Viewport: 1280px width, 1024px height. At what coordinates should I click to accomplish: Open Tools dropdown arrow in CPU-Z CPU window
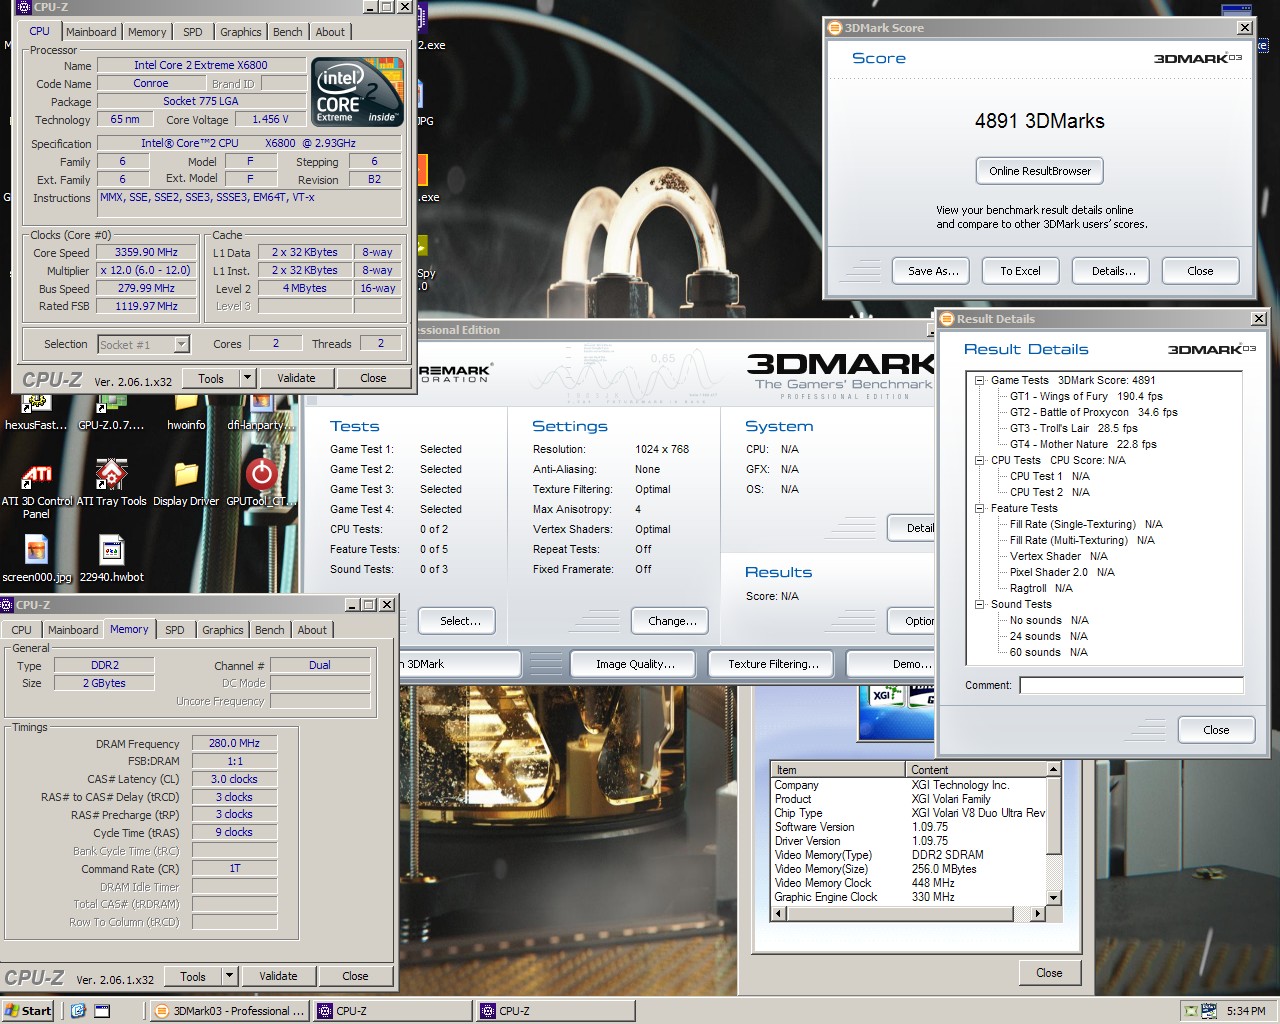[x=247, y=378]
